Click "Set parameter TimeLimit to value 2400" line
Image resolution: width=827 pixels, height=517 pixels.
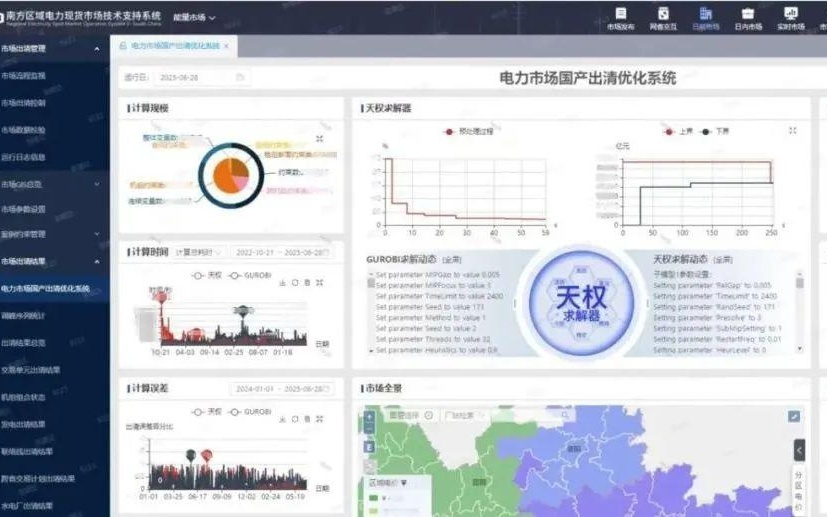coord(439,296)
